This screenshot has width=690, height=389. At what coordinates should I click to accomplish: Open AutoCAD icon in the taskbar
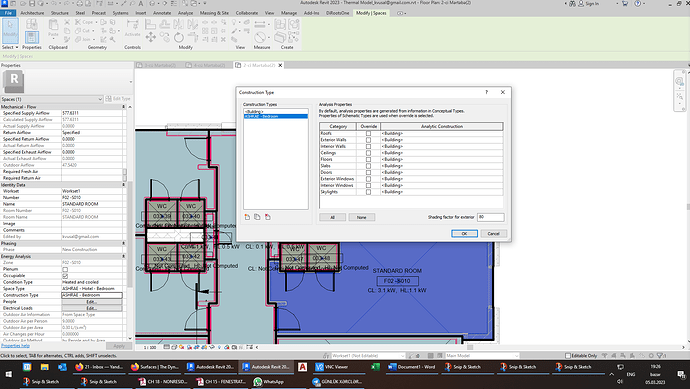coord(302,367)
